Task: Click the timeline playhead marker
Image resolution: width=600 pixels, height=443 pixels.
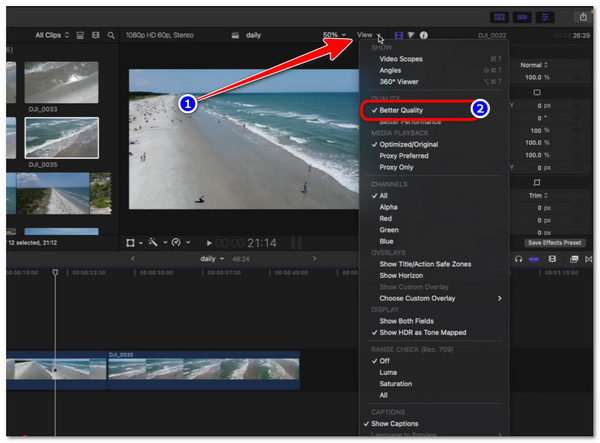Action: tap(55, 272)
